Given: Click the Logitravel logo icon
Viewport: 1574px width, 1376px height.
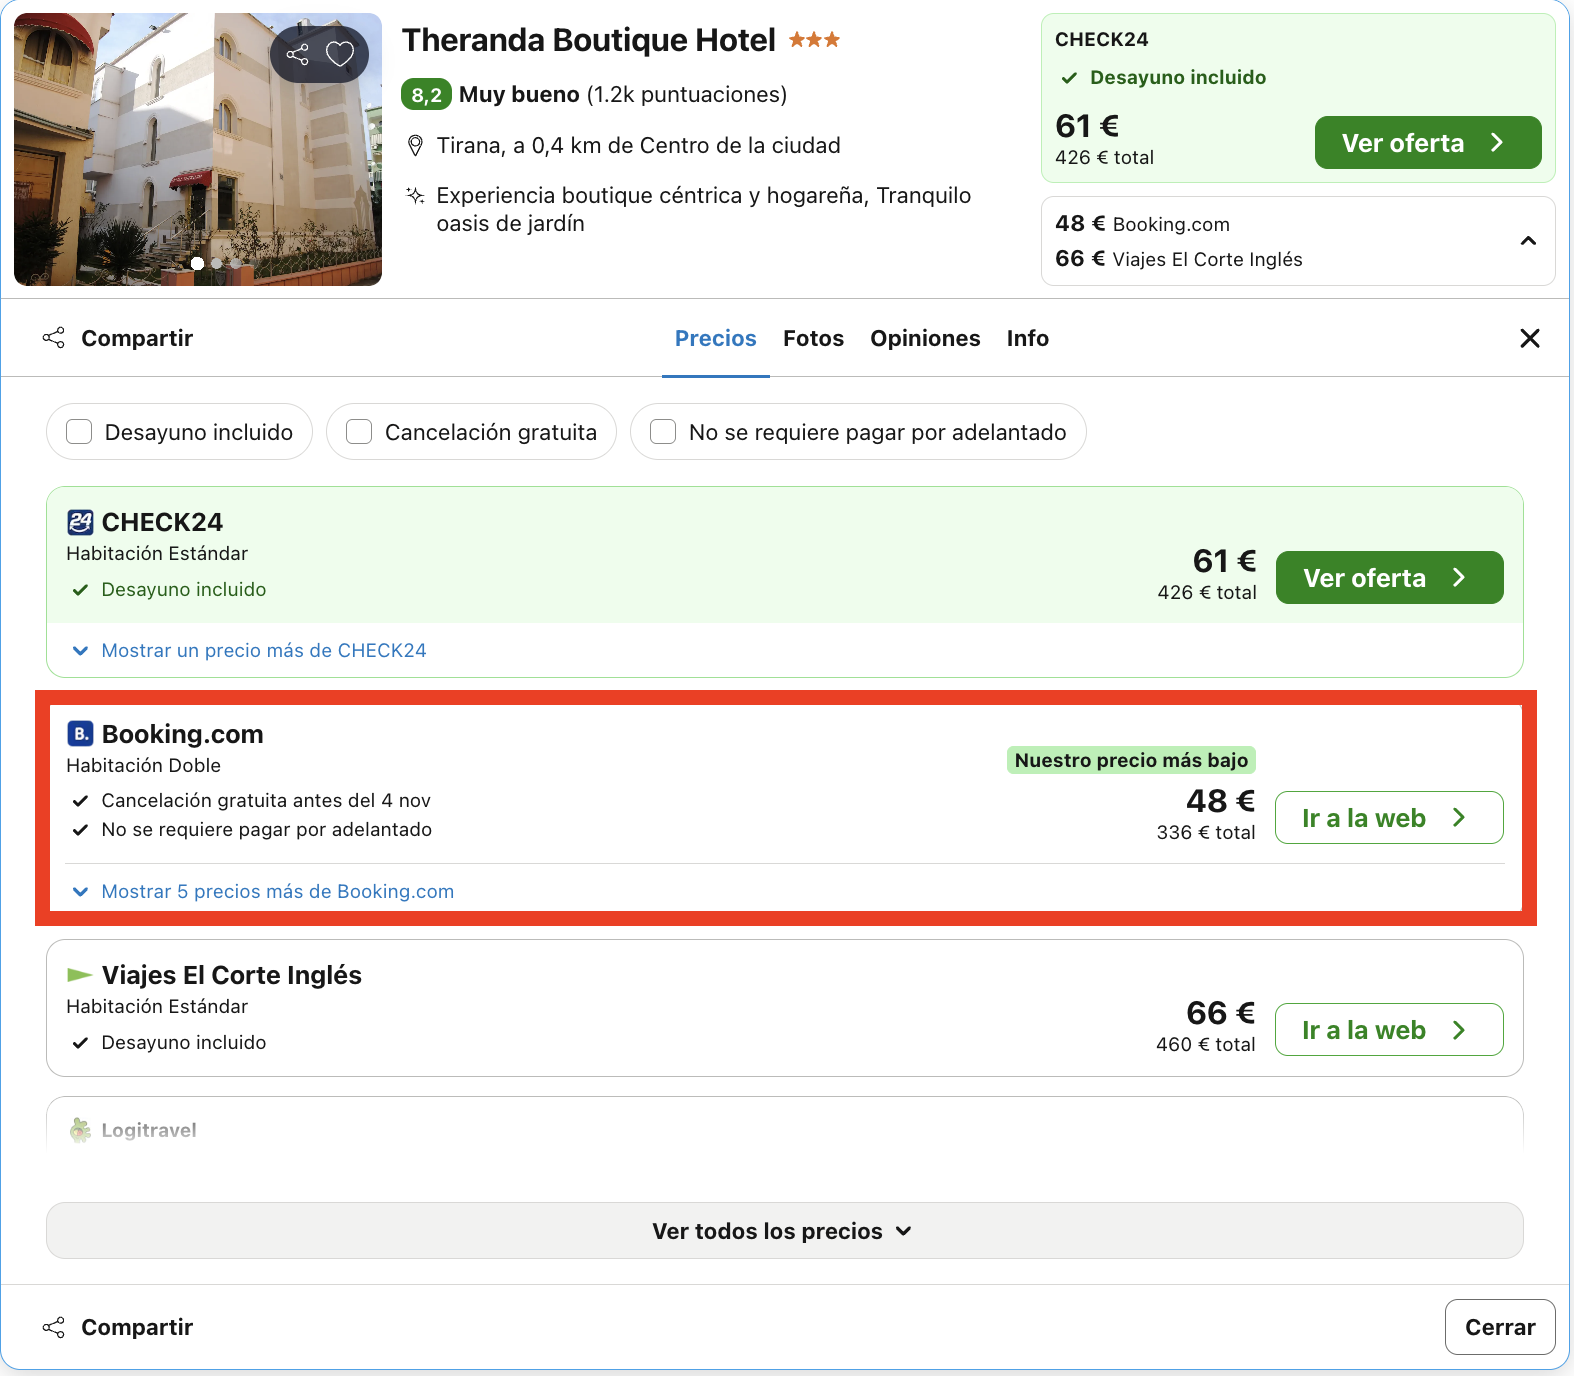Looking at the screenshot, I should click(80, 1130).
